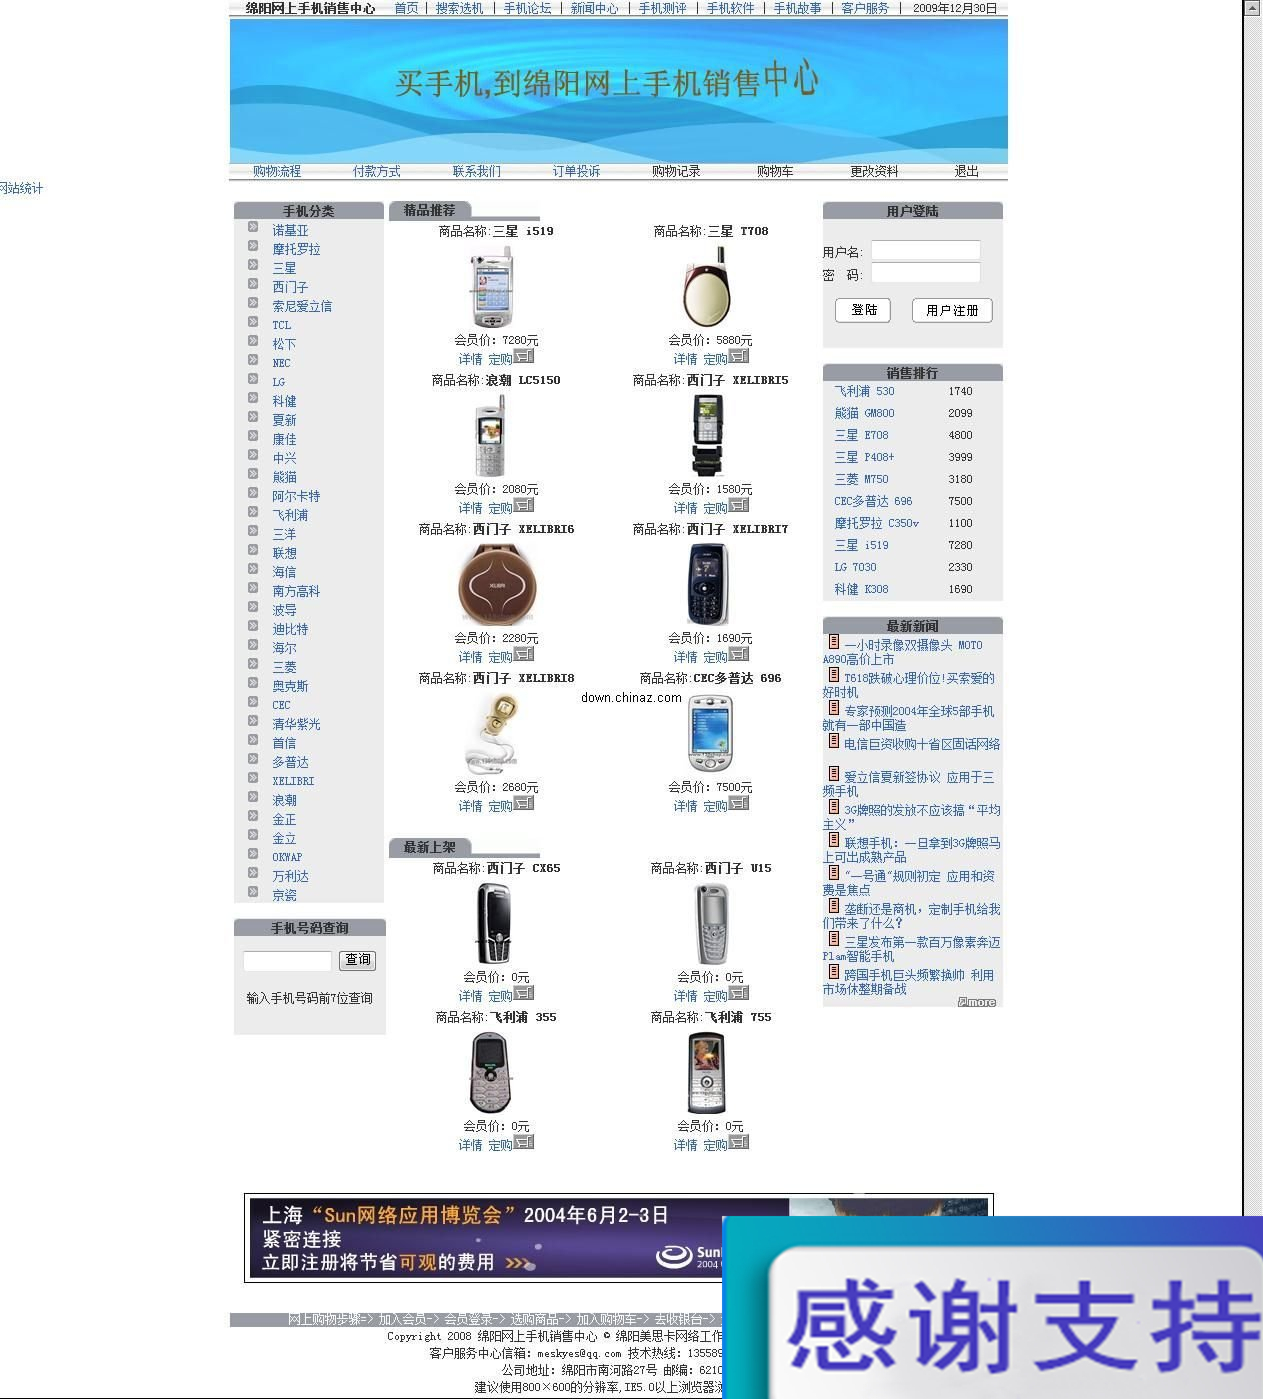Focus the 手机号码查询 input box

[x=287, y=961]
